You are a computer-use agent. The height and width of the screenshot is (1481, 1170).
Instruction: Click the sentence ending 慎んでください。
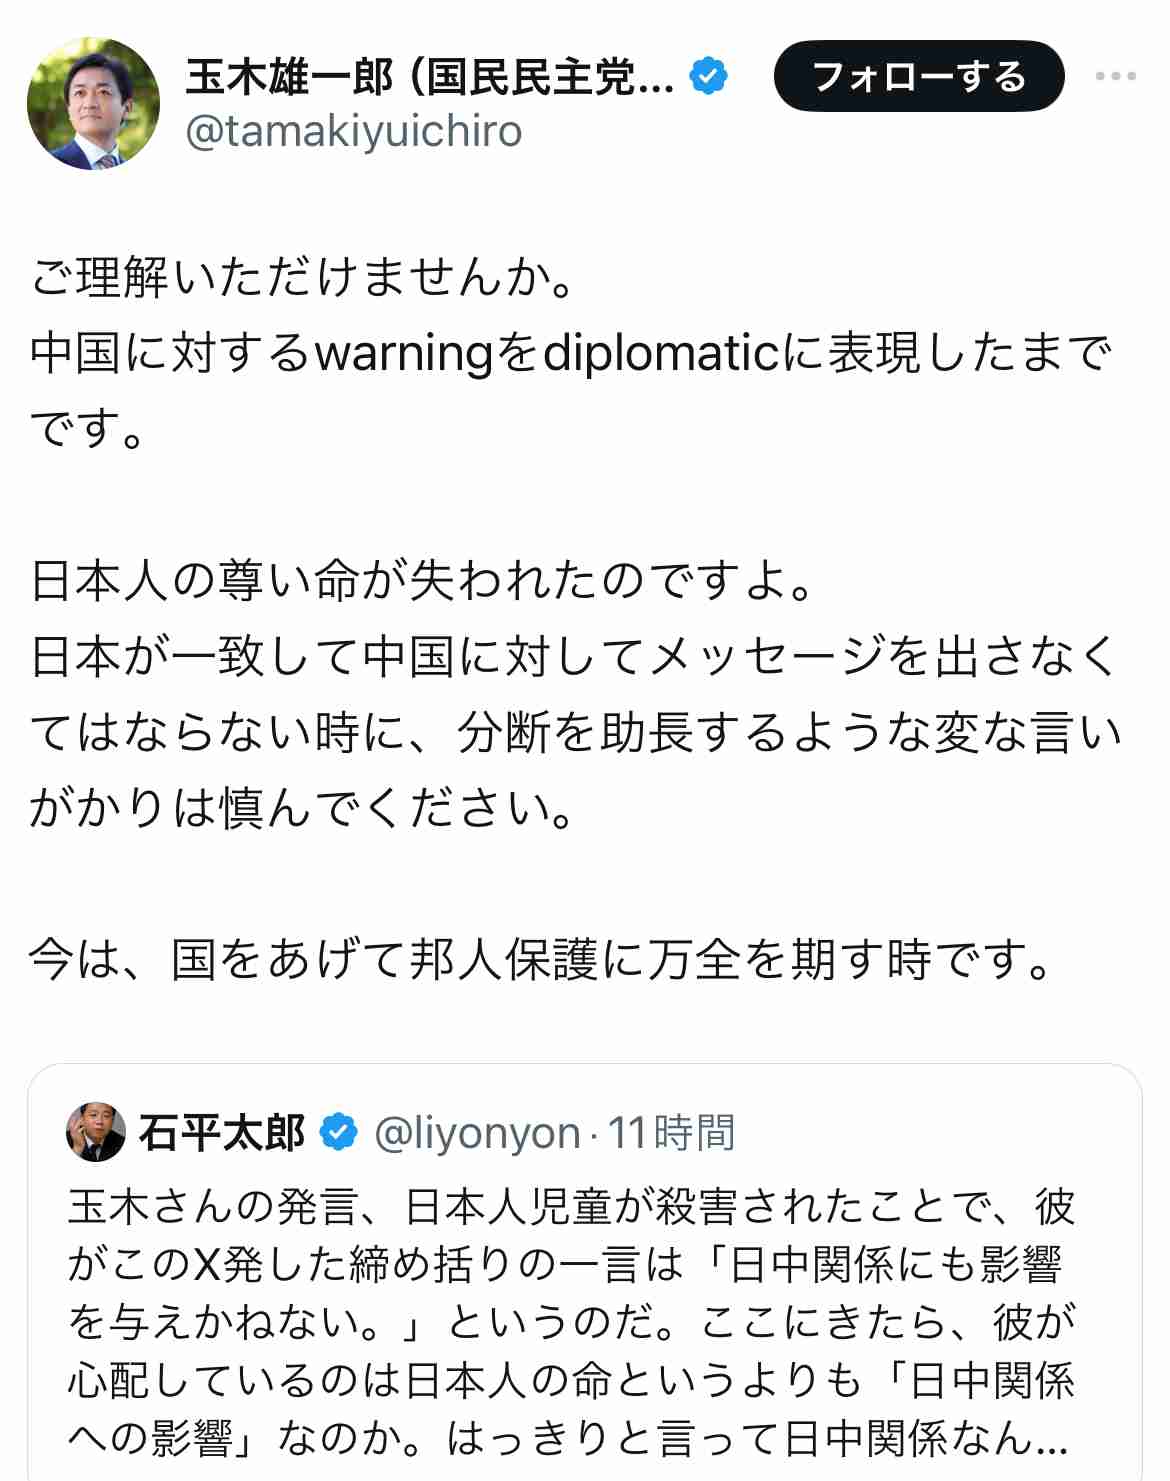point(575,732)
